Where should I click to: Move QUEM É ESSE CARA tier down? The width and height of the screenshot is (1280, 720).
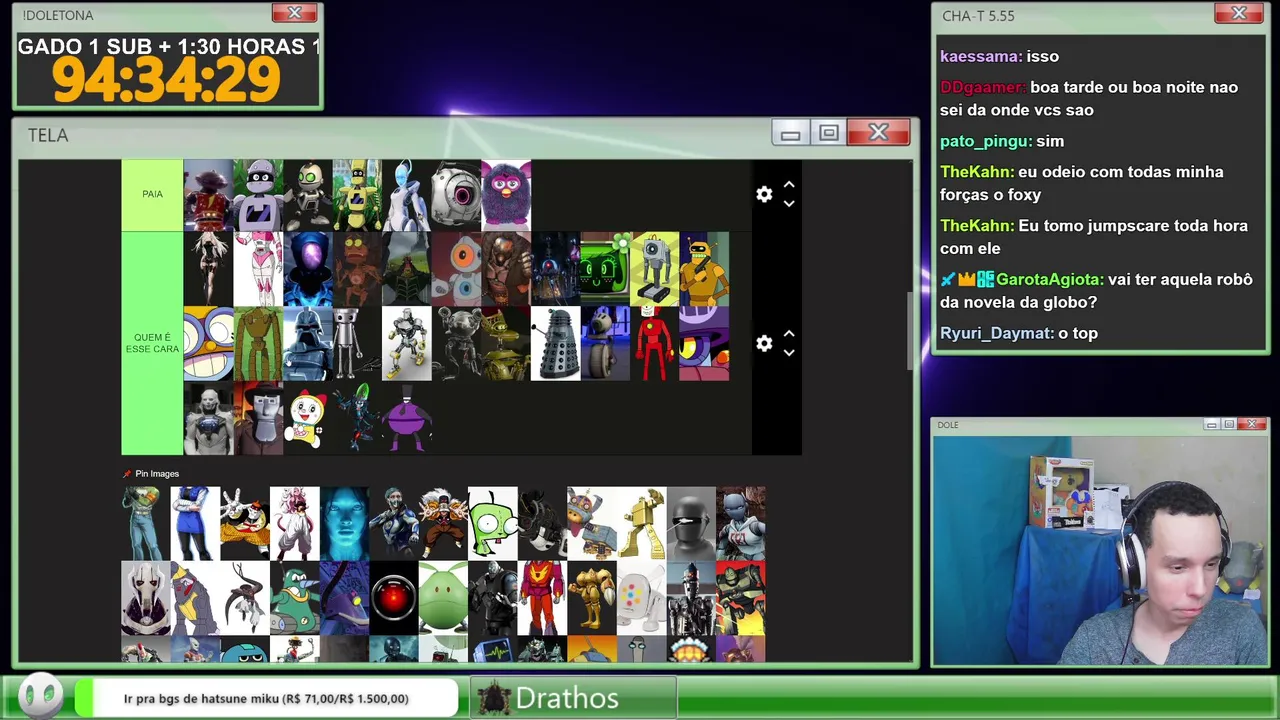(789, 352)
